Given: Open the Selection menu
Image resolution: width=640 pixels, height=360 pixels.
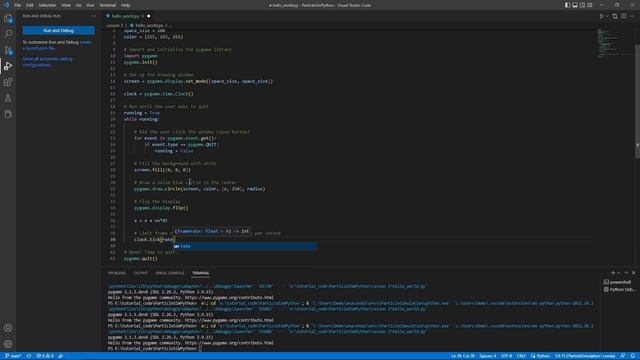Looking at the screenshot, I should click(x=47, y=5).
